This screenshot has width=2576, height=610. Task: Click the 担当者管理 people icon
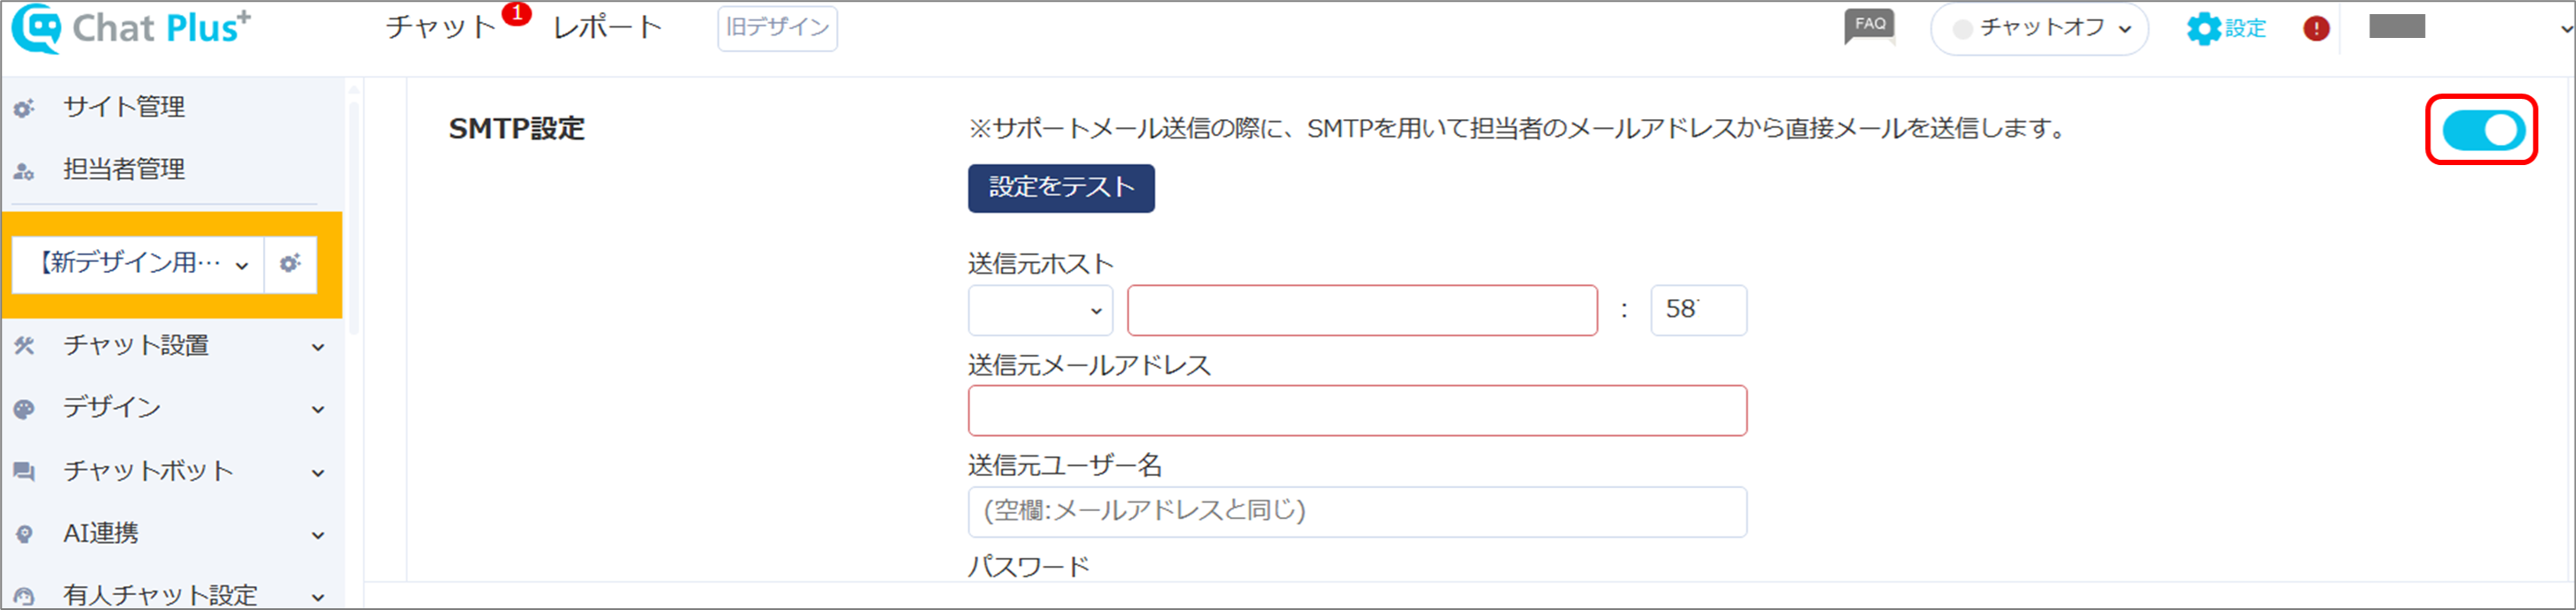click(x=24, y=171)
